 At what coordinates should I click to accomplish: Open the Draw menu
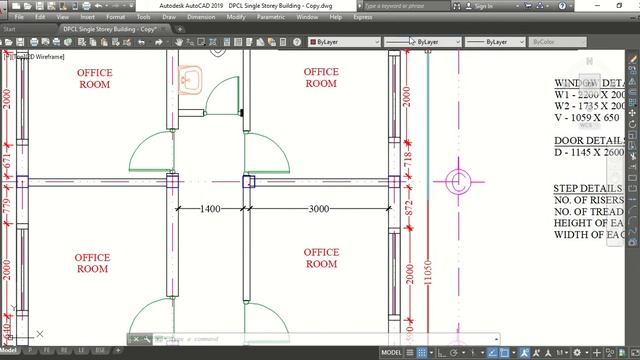[x=169, y=17]
